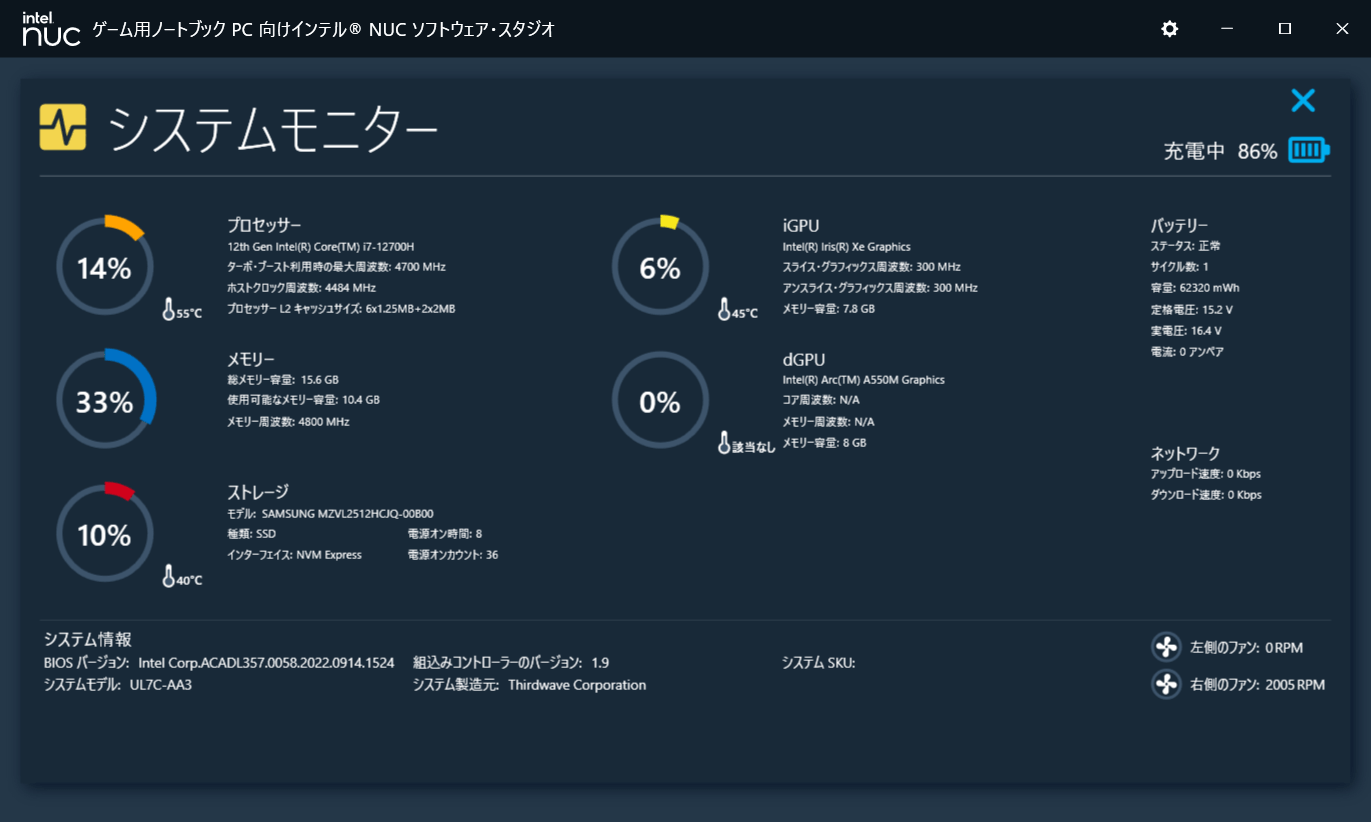Click the システムモデル UL7C-AA3 text
This screenshot has width=1371, height=822.
pyautogui.click(x=118, y=685)
